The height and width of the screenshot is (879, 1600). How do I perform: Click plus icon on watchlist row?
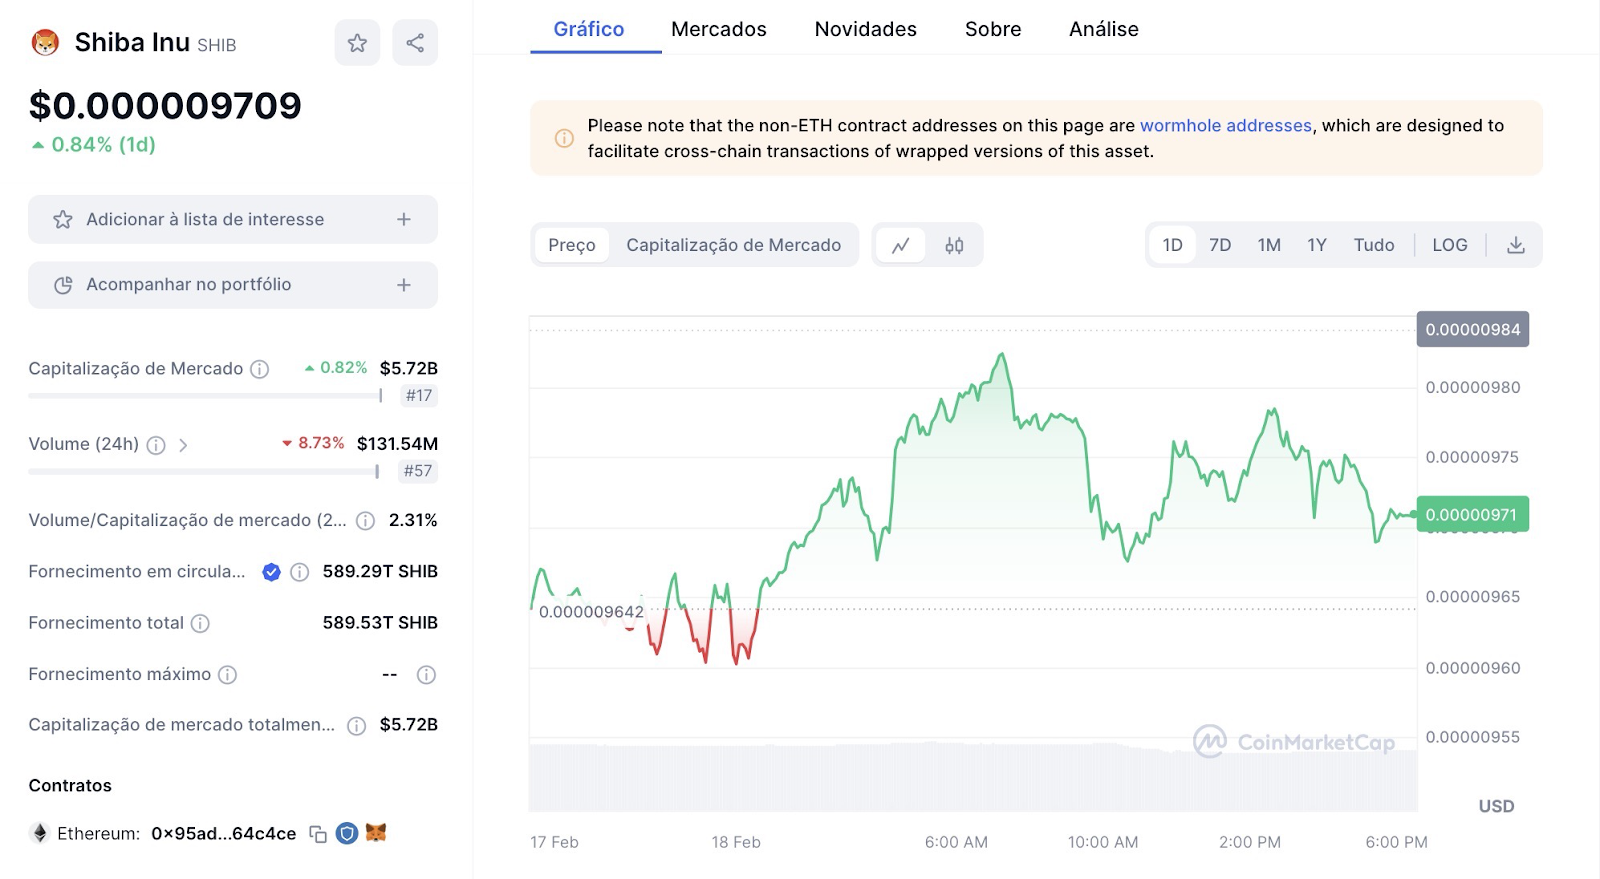[404, 219]
